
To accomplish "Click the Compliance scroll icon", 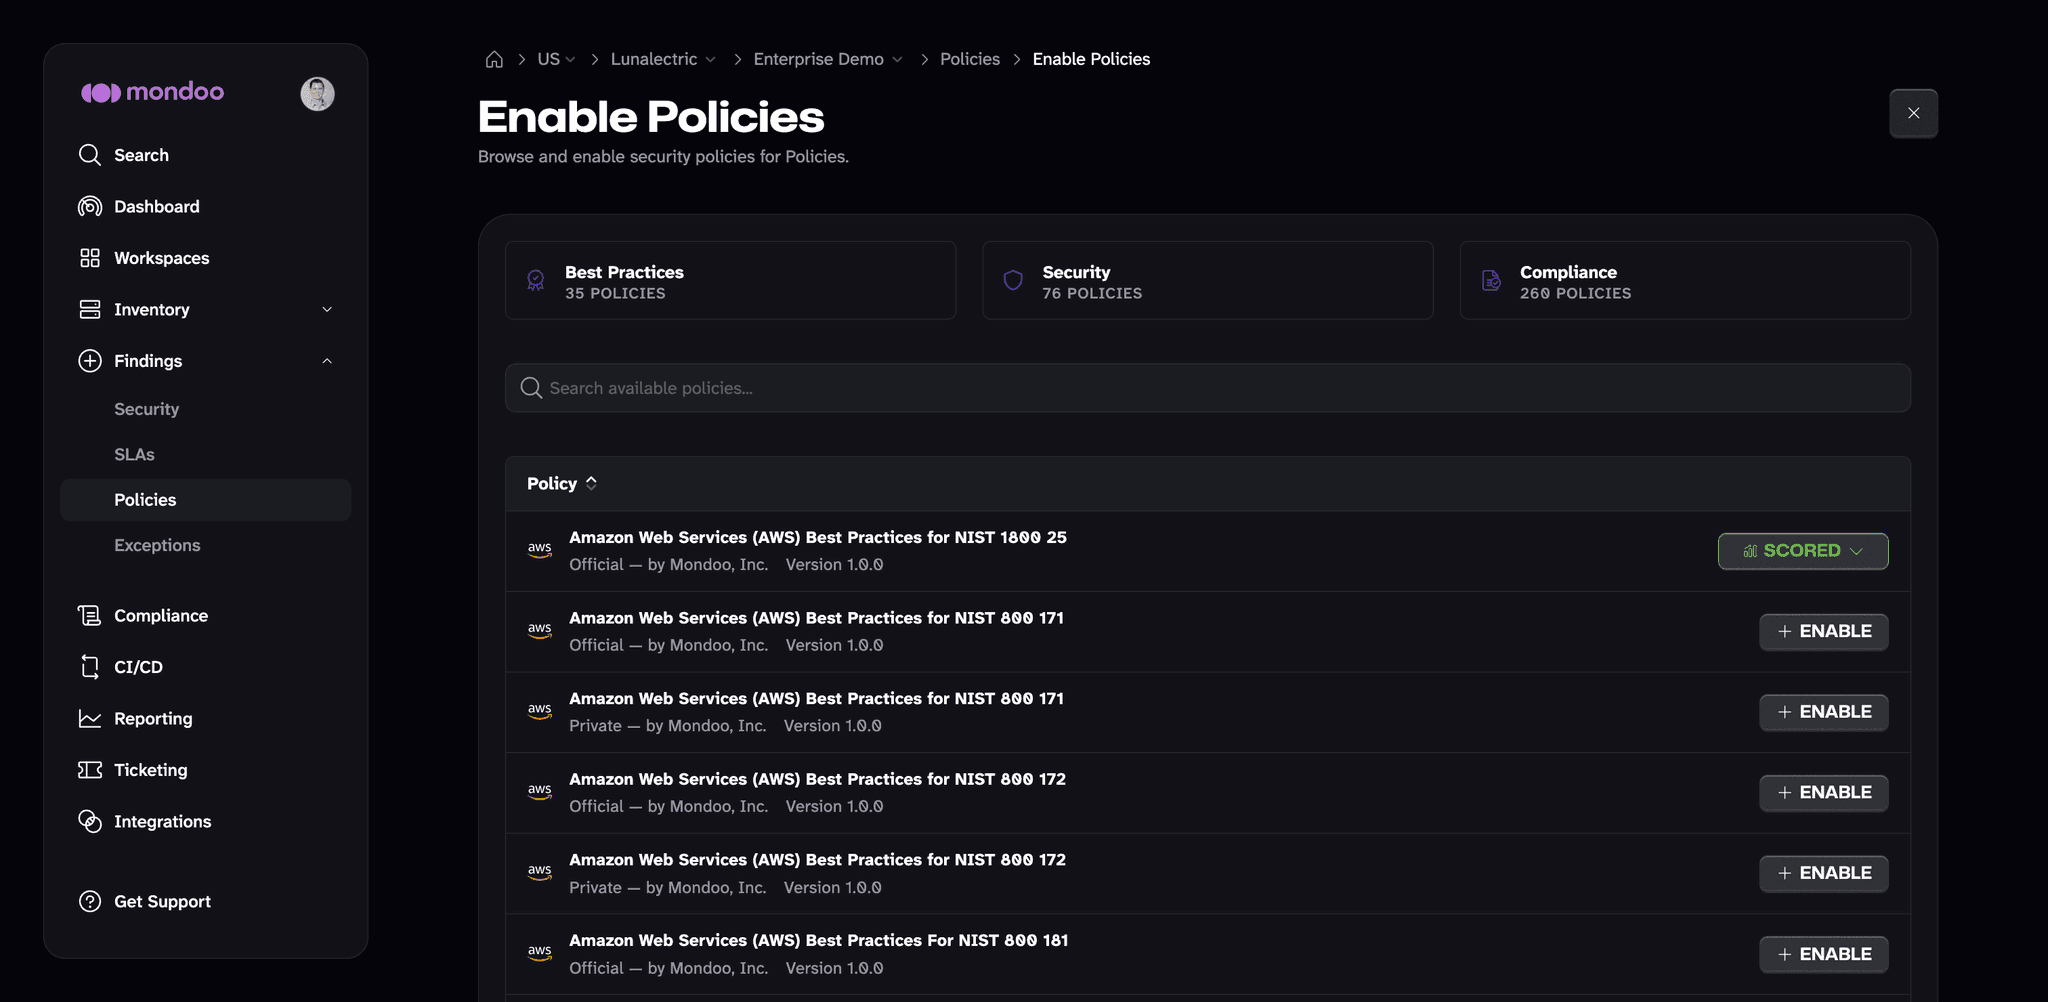I will pos(90,616).
